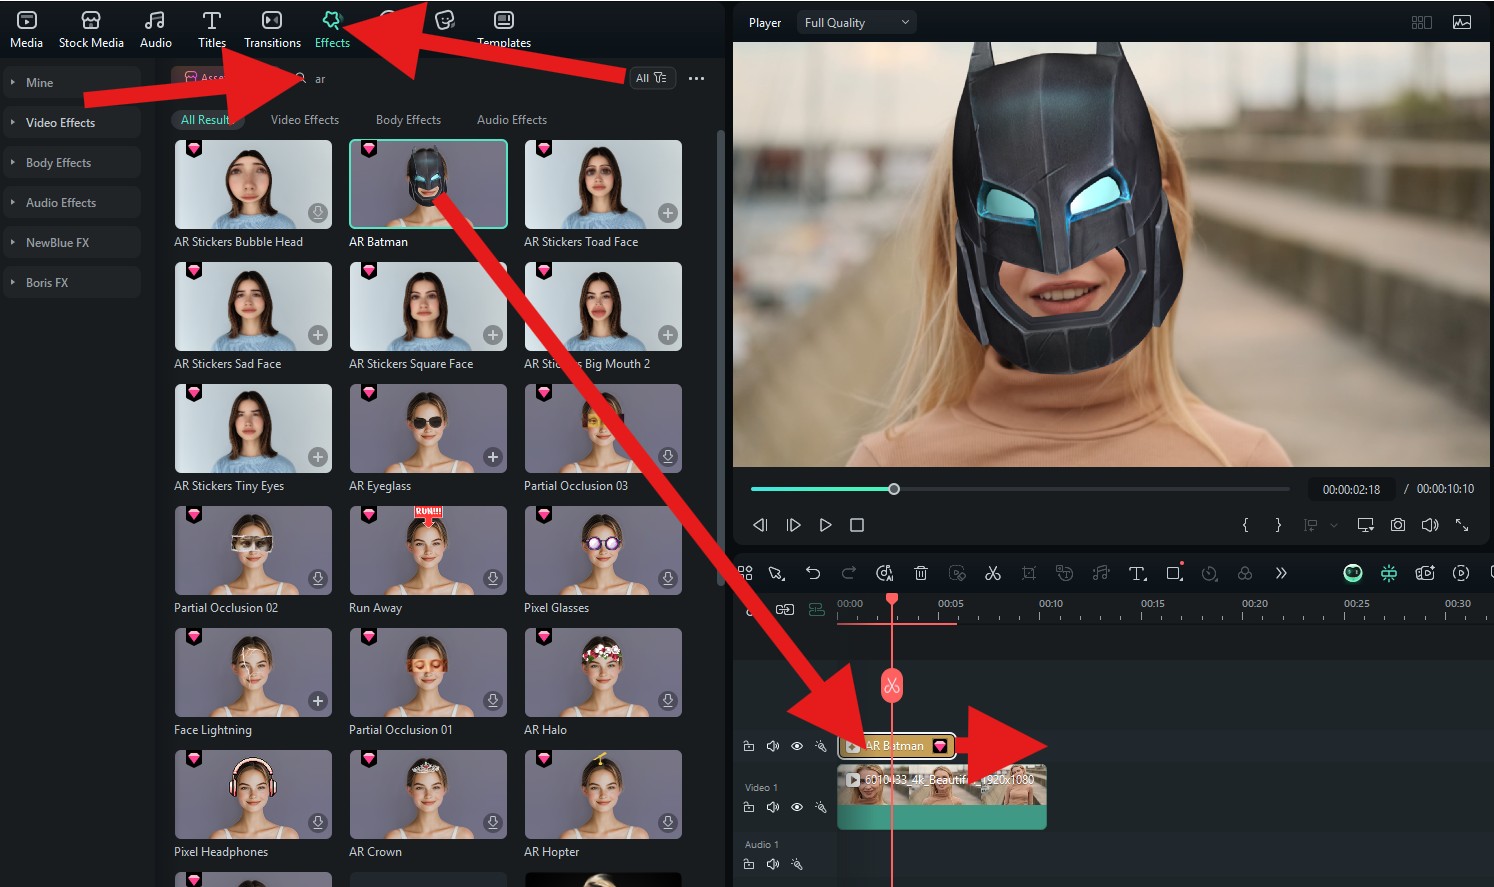This screenshot has height=887, width=1494.
Task: Download the Pixel Glasses effect
Action: pyautogui.click(x=667, y=579)
